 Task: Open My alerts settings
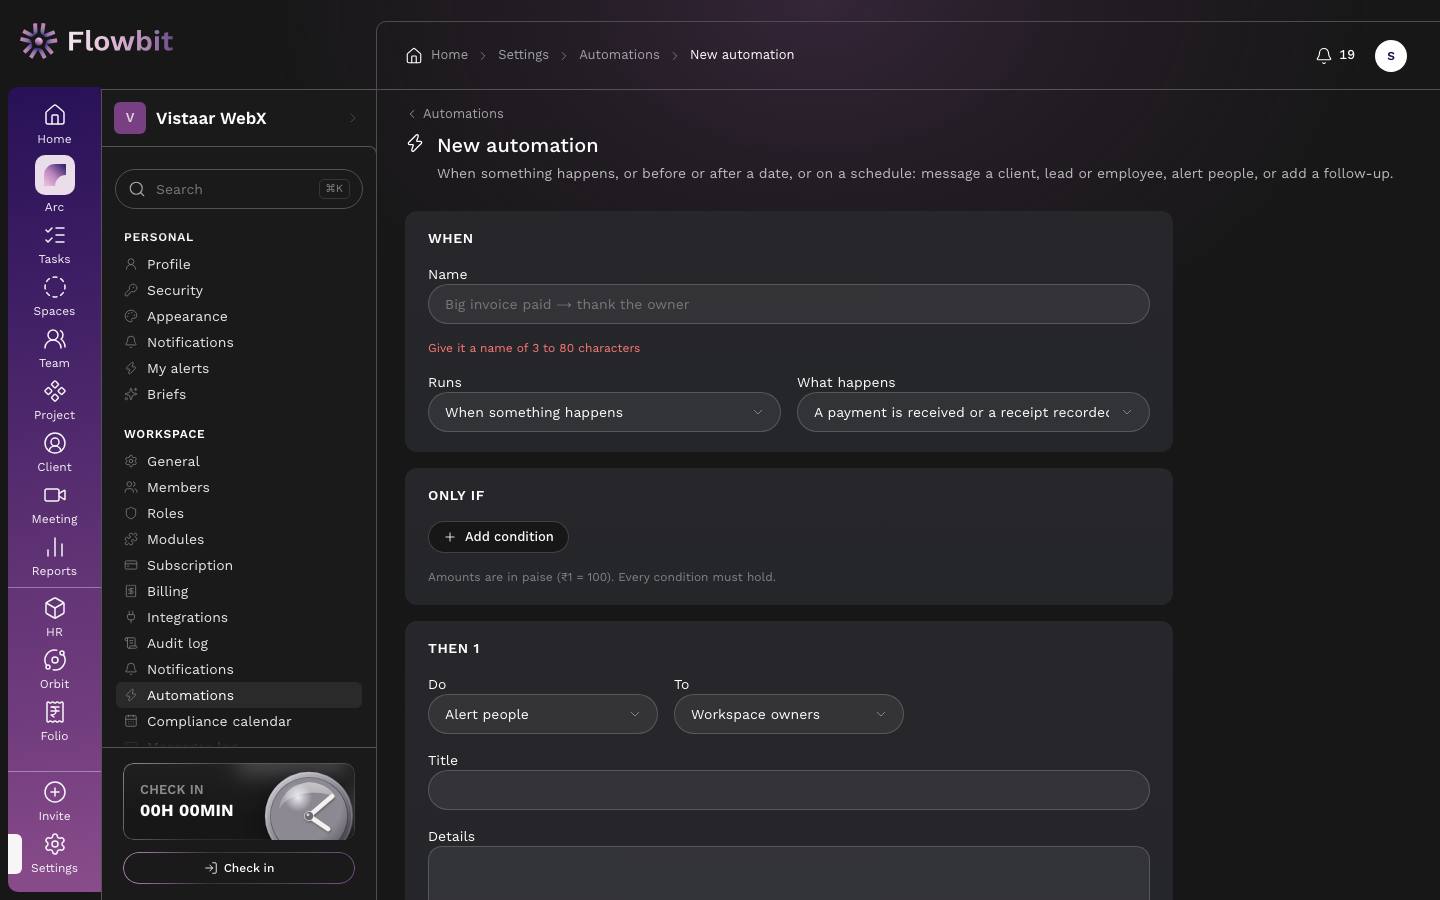coord(238,368)
